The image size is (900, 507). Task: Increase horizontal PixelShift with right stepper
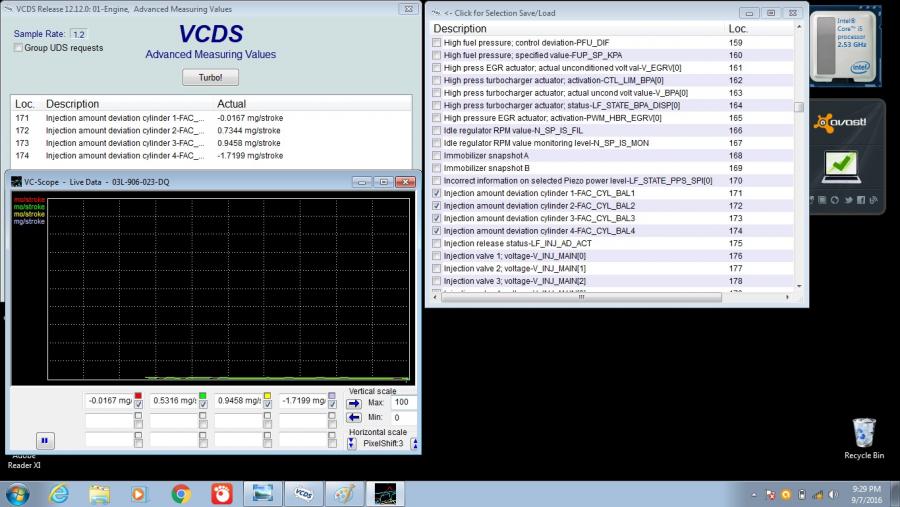pyautogui.click(x=415, y=443)
